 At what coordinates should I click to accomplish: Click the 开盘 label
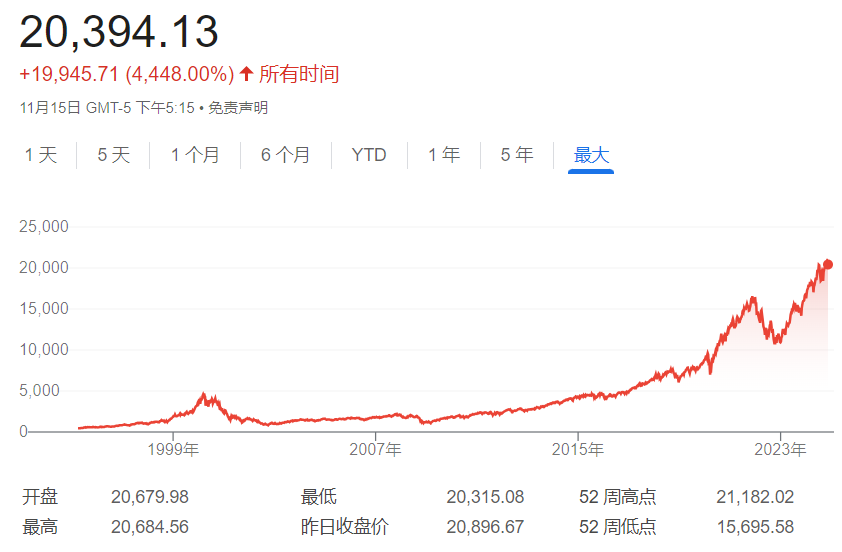click(40, 497)
